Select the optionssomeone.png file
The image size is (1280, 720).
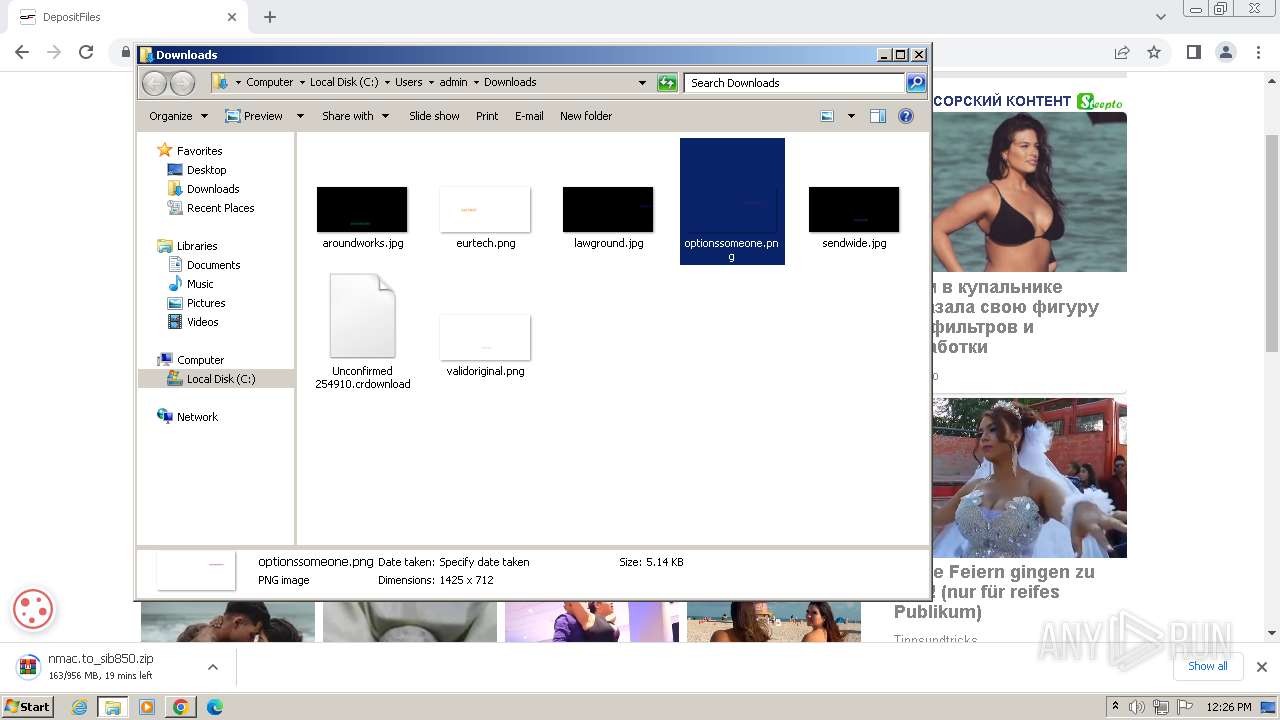732,202
